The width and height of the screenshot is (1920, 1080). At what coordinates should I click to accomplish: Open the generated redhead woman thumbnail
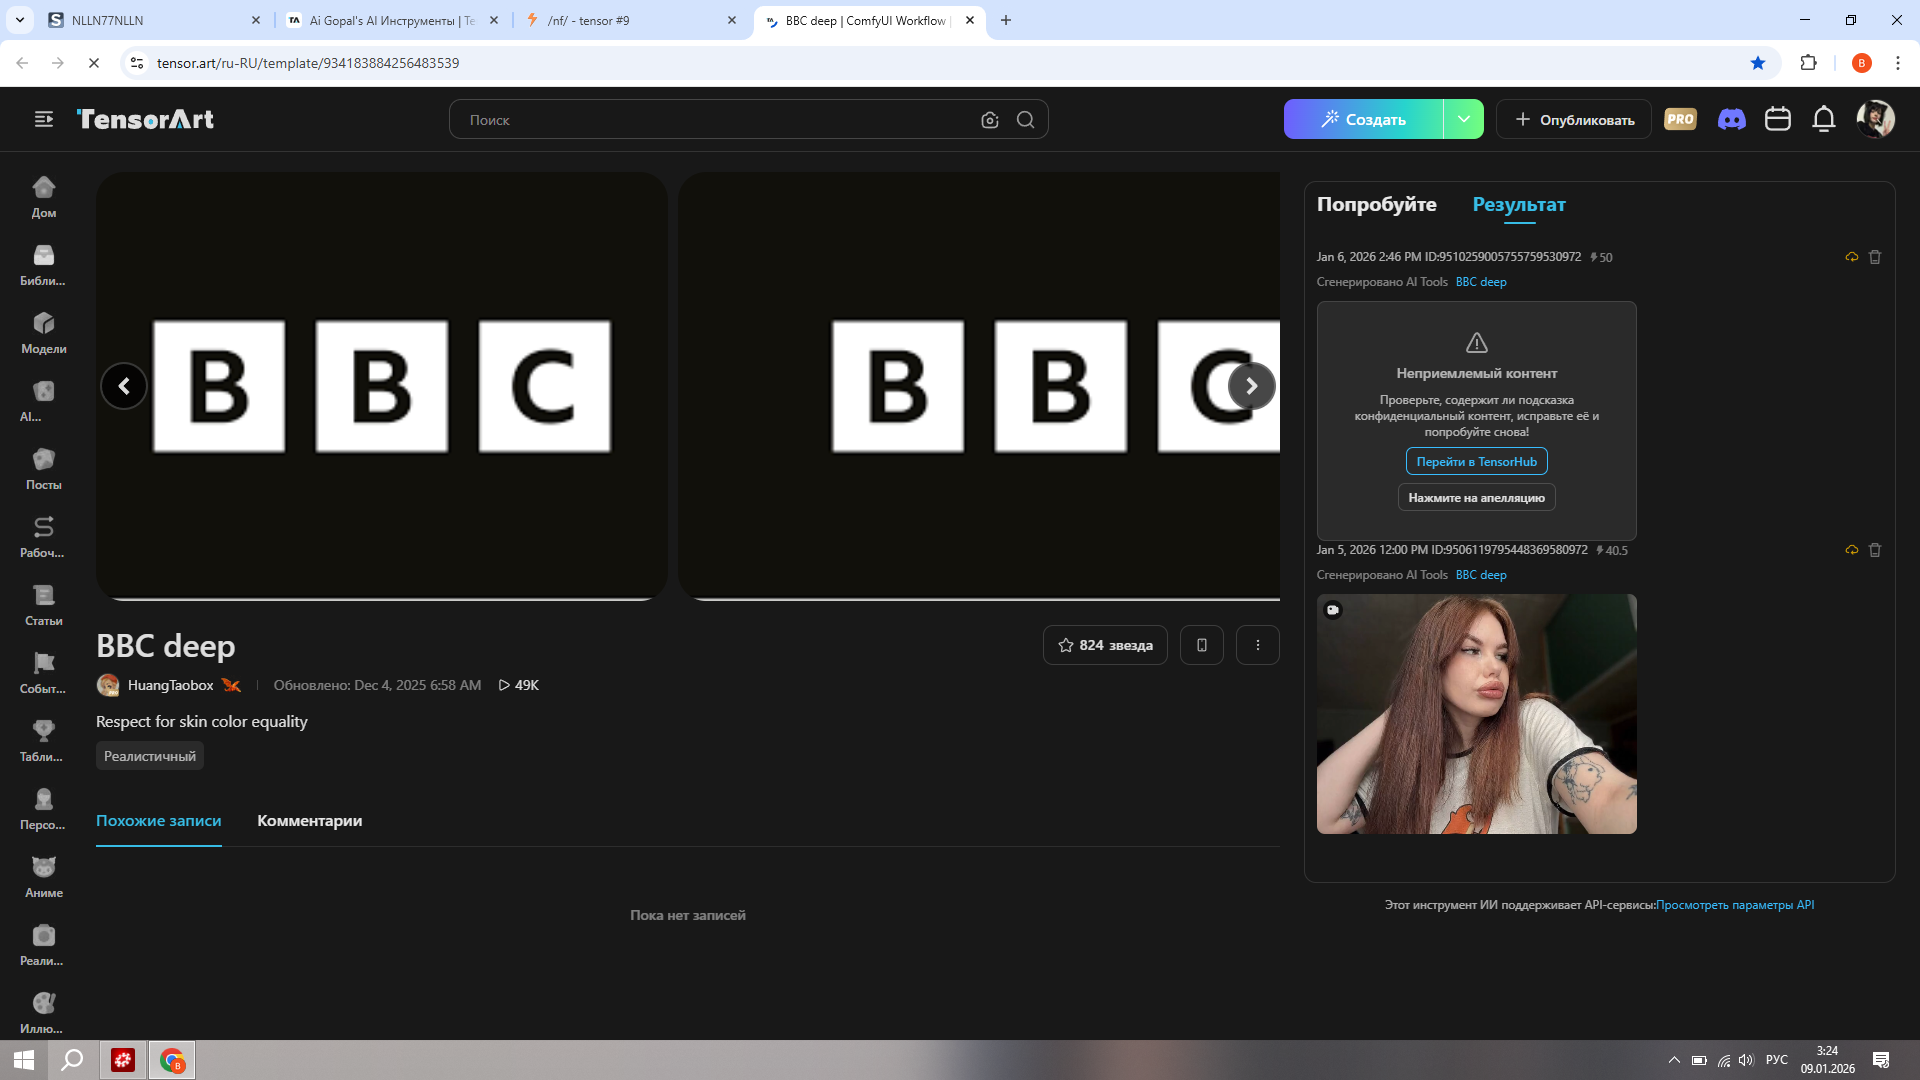pyautogui.click(x=1476, y=714)
